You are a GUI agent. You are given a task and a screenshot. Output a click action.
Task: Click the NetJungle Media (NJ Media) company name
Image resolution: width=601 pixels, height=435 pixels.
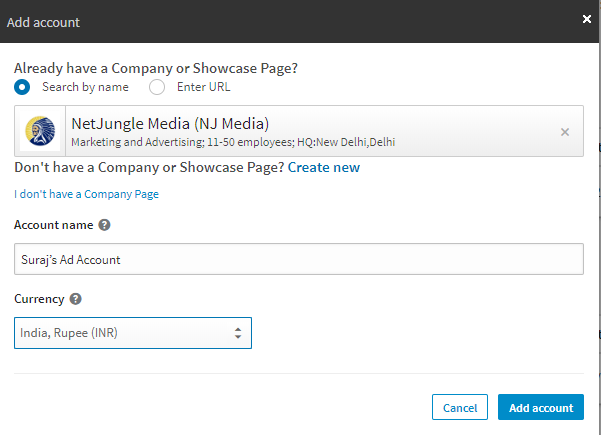click(x=170, y=124)
